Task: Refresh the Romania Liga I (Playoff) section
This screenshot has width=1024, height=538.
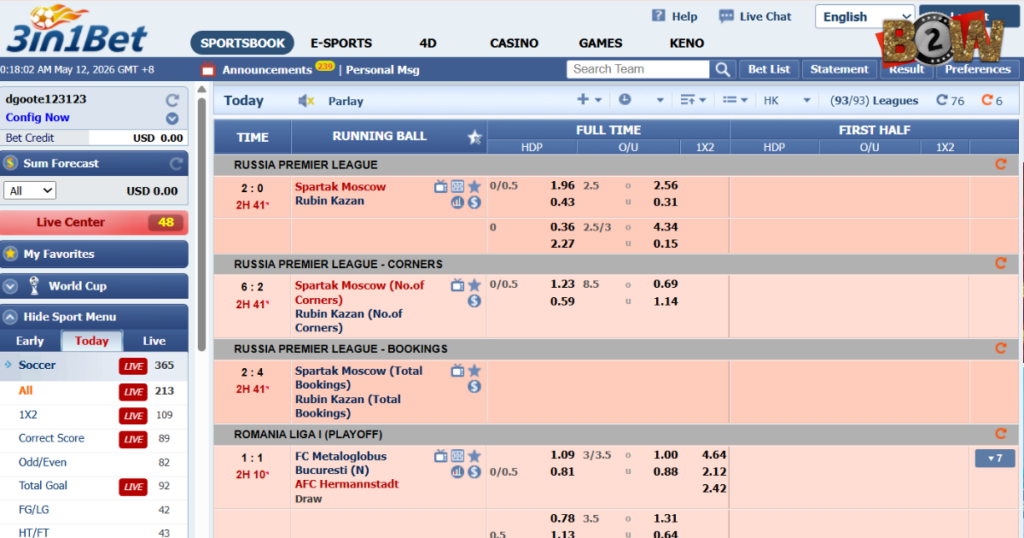Action: point(1000,434)
